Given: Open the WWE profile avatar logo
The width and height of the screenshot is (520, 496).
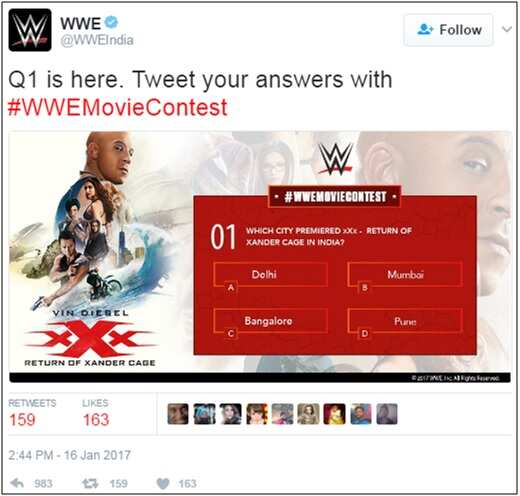Looking at the screenshot, I should pos(30,30).
